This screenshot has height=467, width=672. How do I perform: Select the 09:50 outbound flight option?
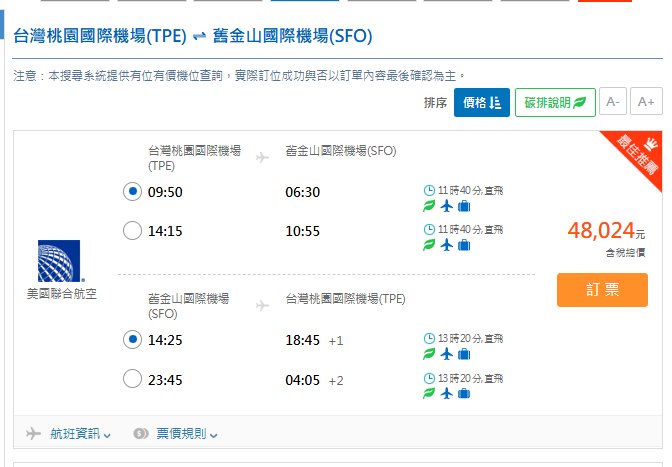[132, 192]
